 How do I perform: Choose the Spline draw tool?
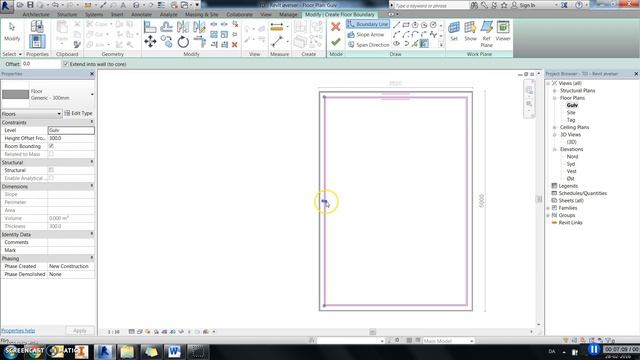(433, 35)
